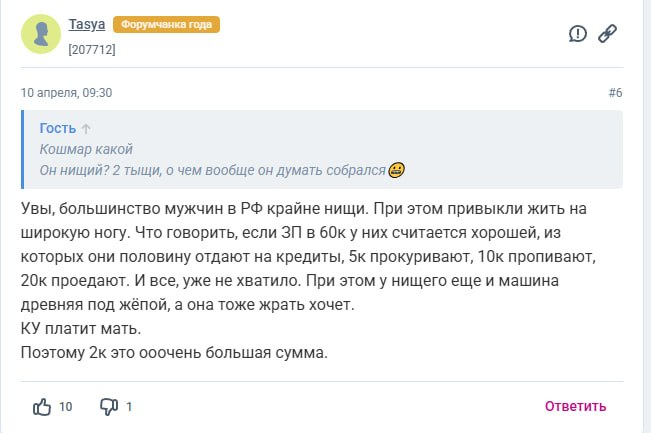651x433 pixels.
Task: Open Tasya's profile avatar
Action: [41, 34]
